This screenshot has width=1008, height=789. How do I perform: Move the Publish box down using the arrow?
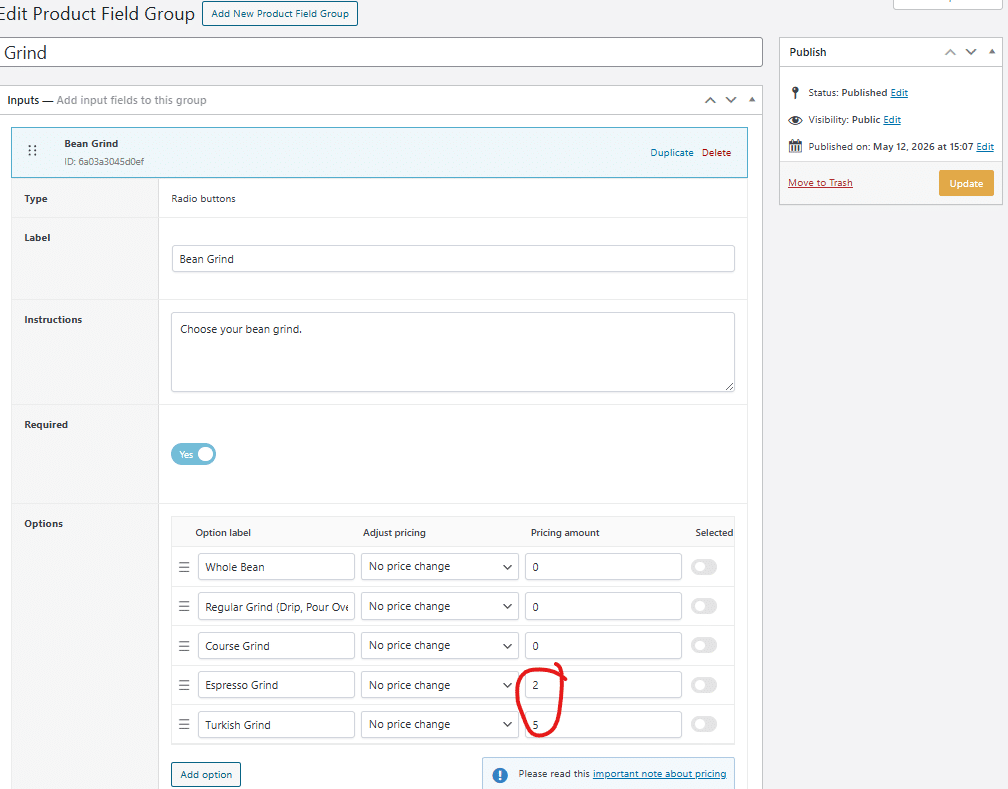click(x=971, y=52)
